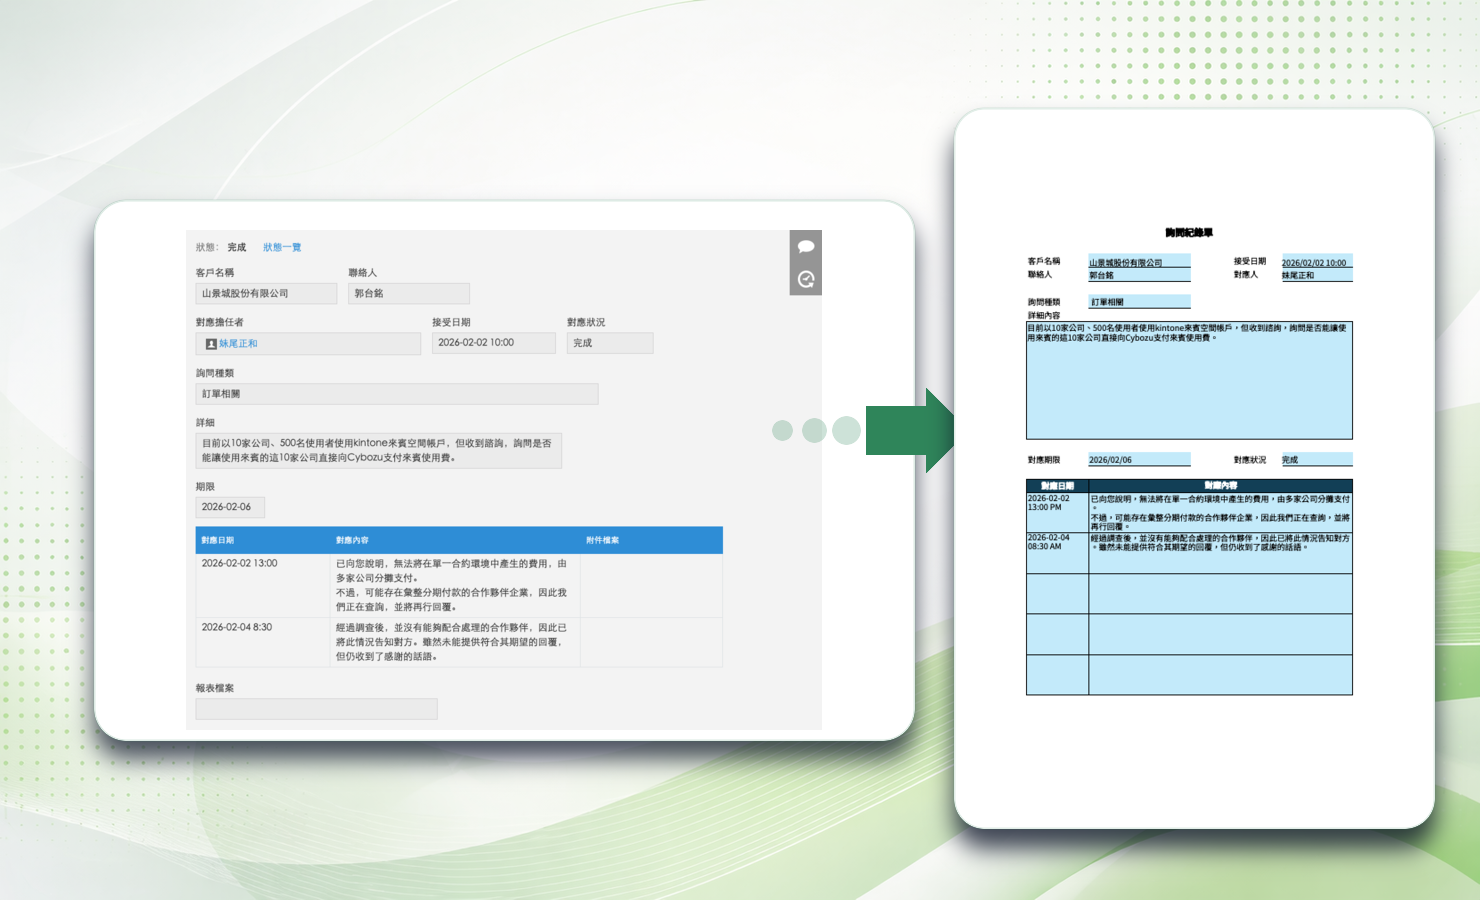Screen dimensions: 1480x900
Task: Click the 妹尾正和 user link
Action: point(238,343)
